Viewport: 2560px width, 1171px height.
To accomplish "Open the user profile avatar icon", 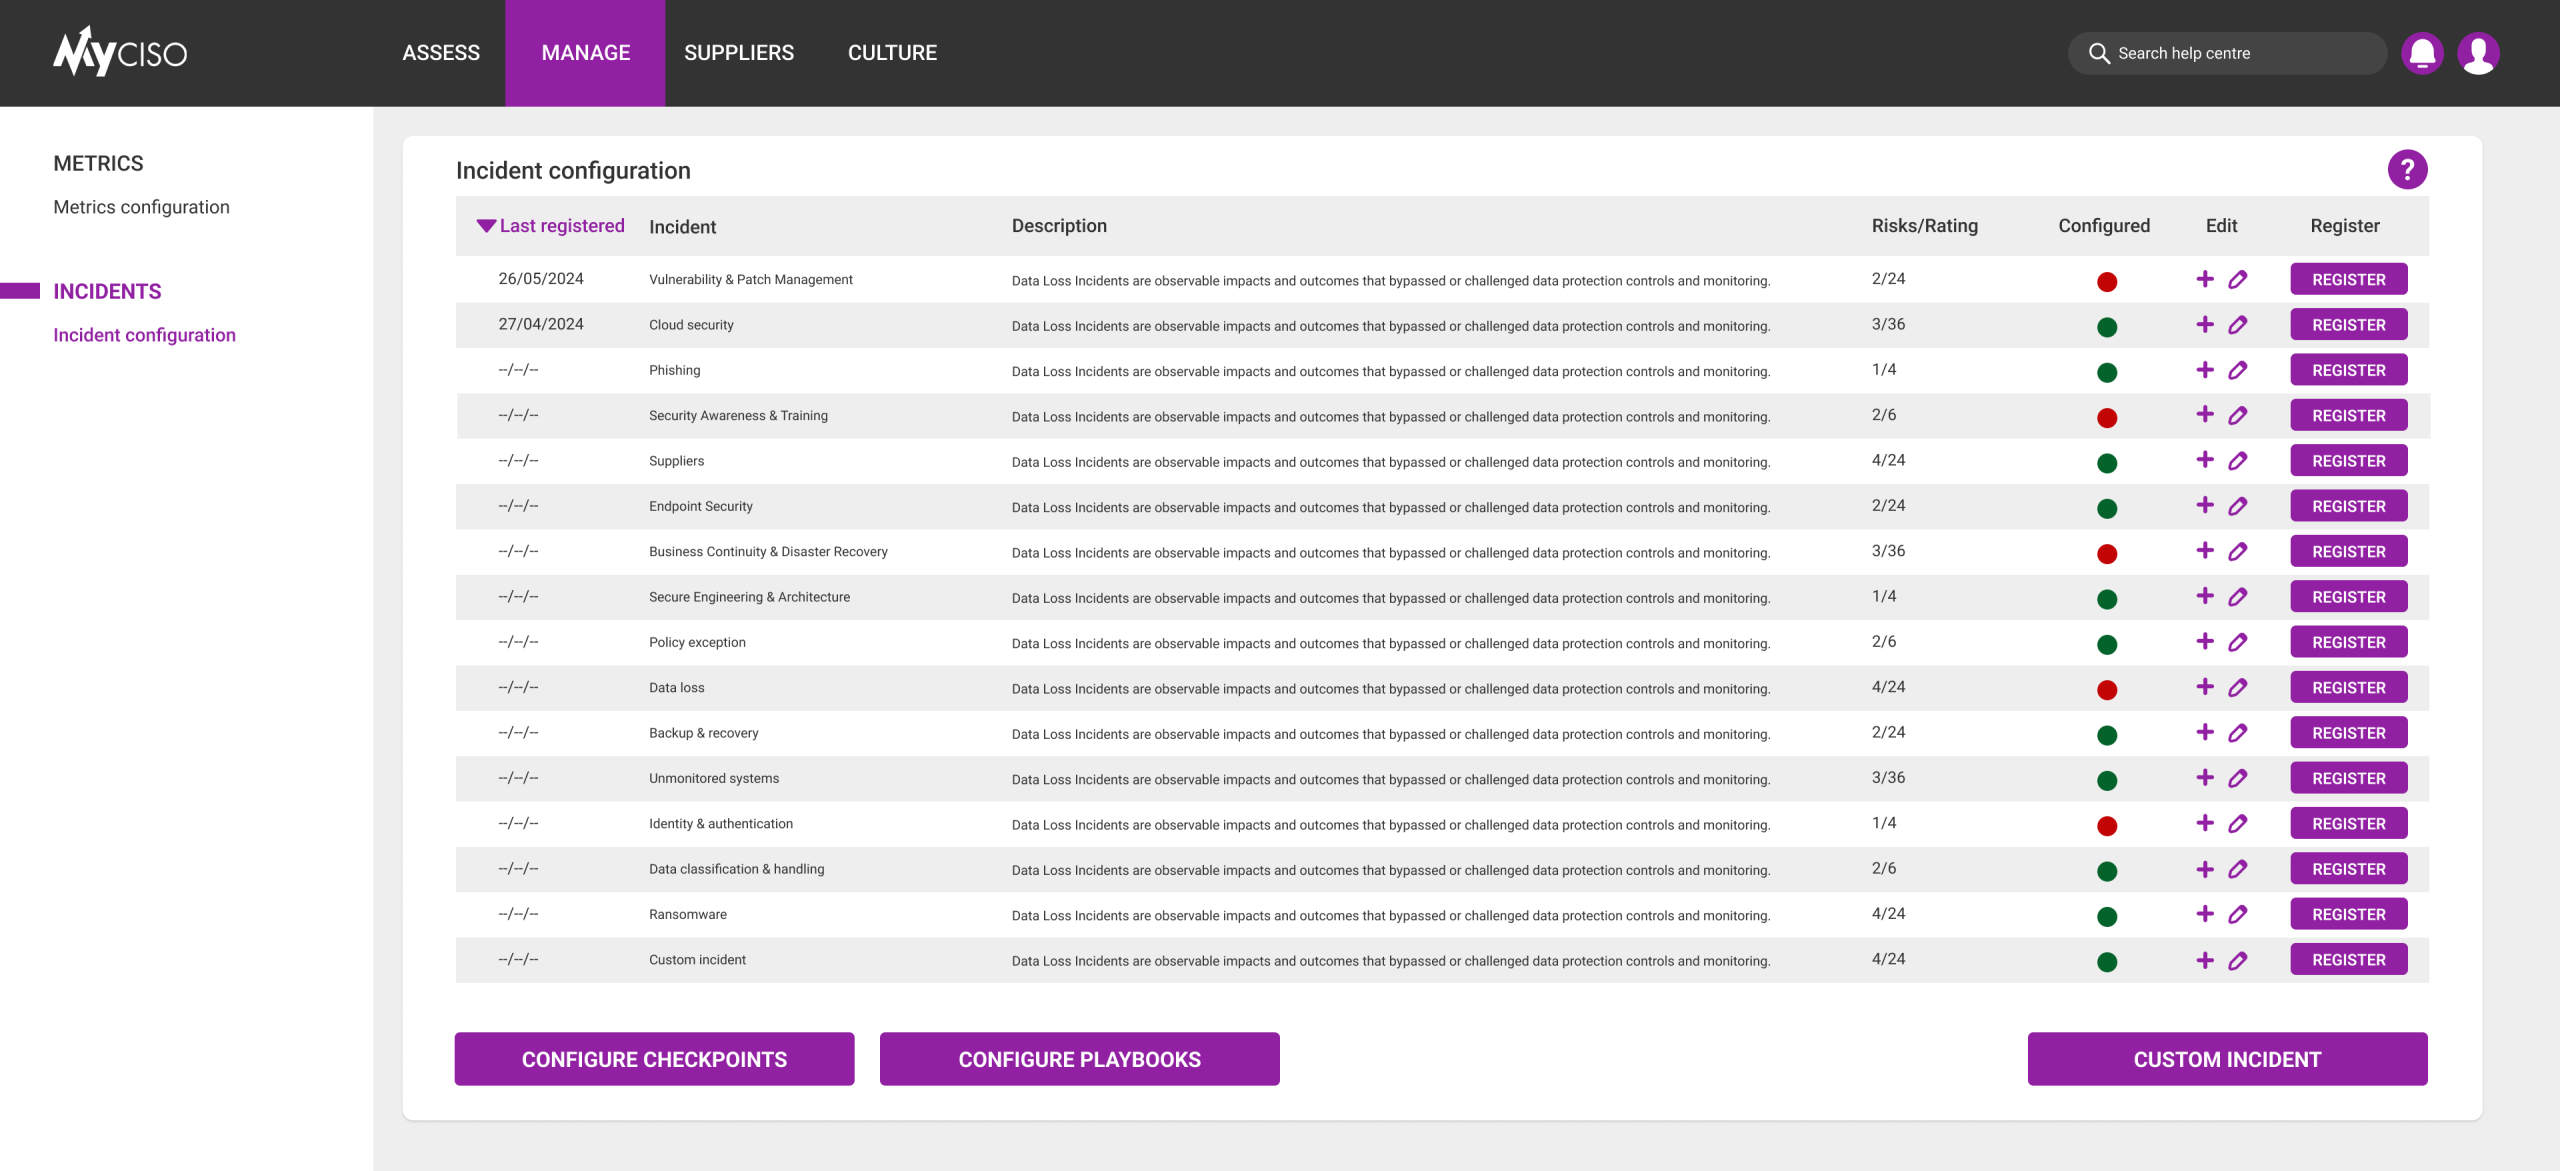I will pos(2478,53).
